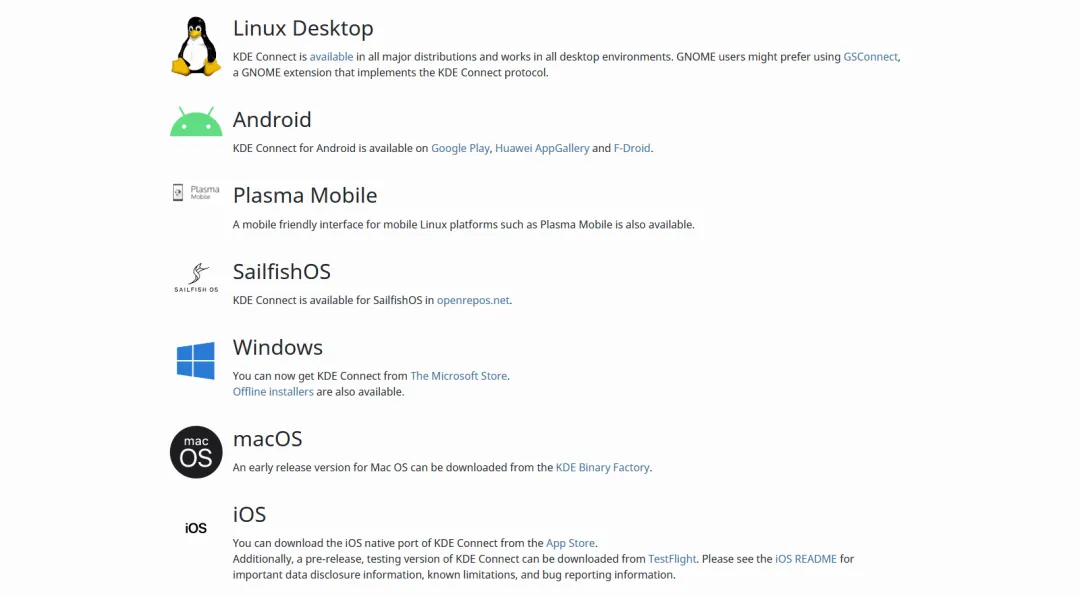Click the Linux Desktop heading

(303, 28)
